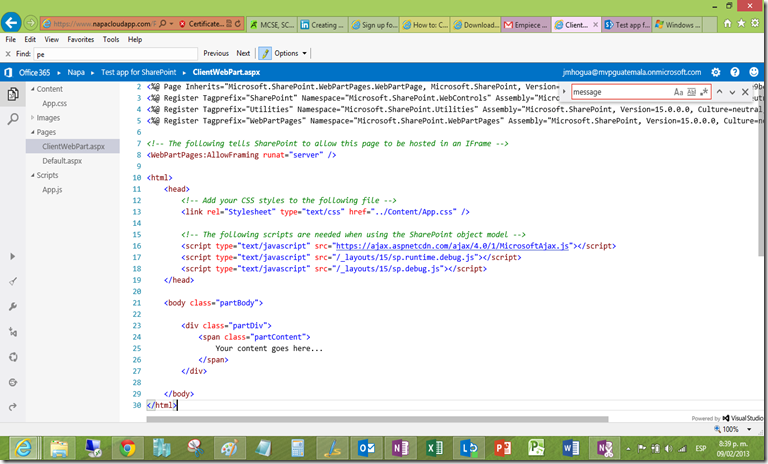Expand the replace arrow beside find box

pos(564,92)
